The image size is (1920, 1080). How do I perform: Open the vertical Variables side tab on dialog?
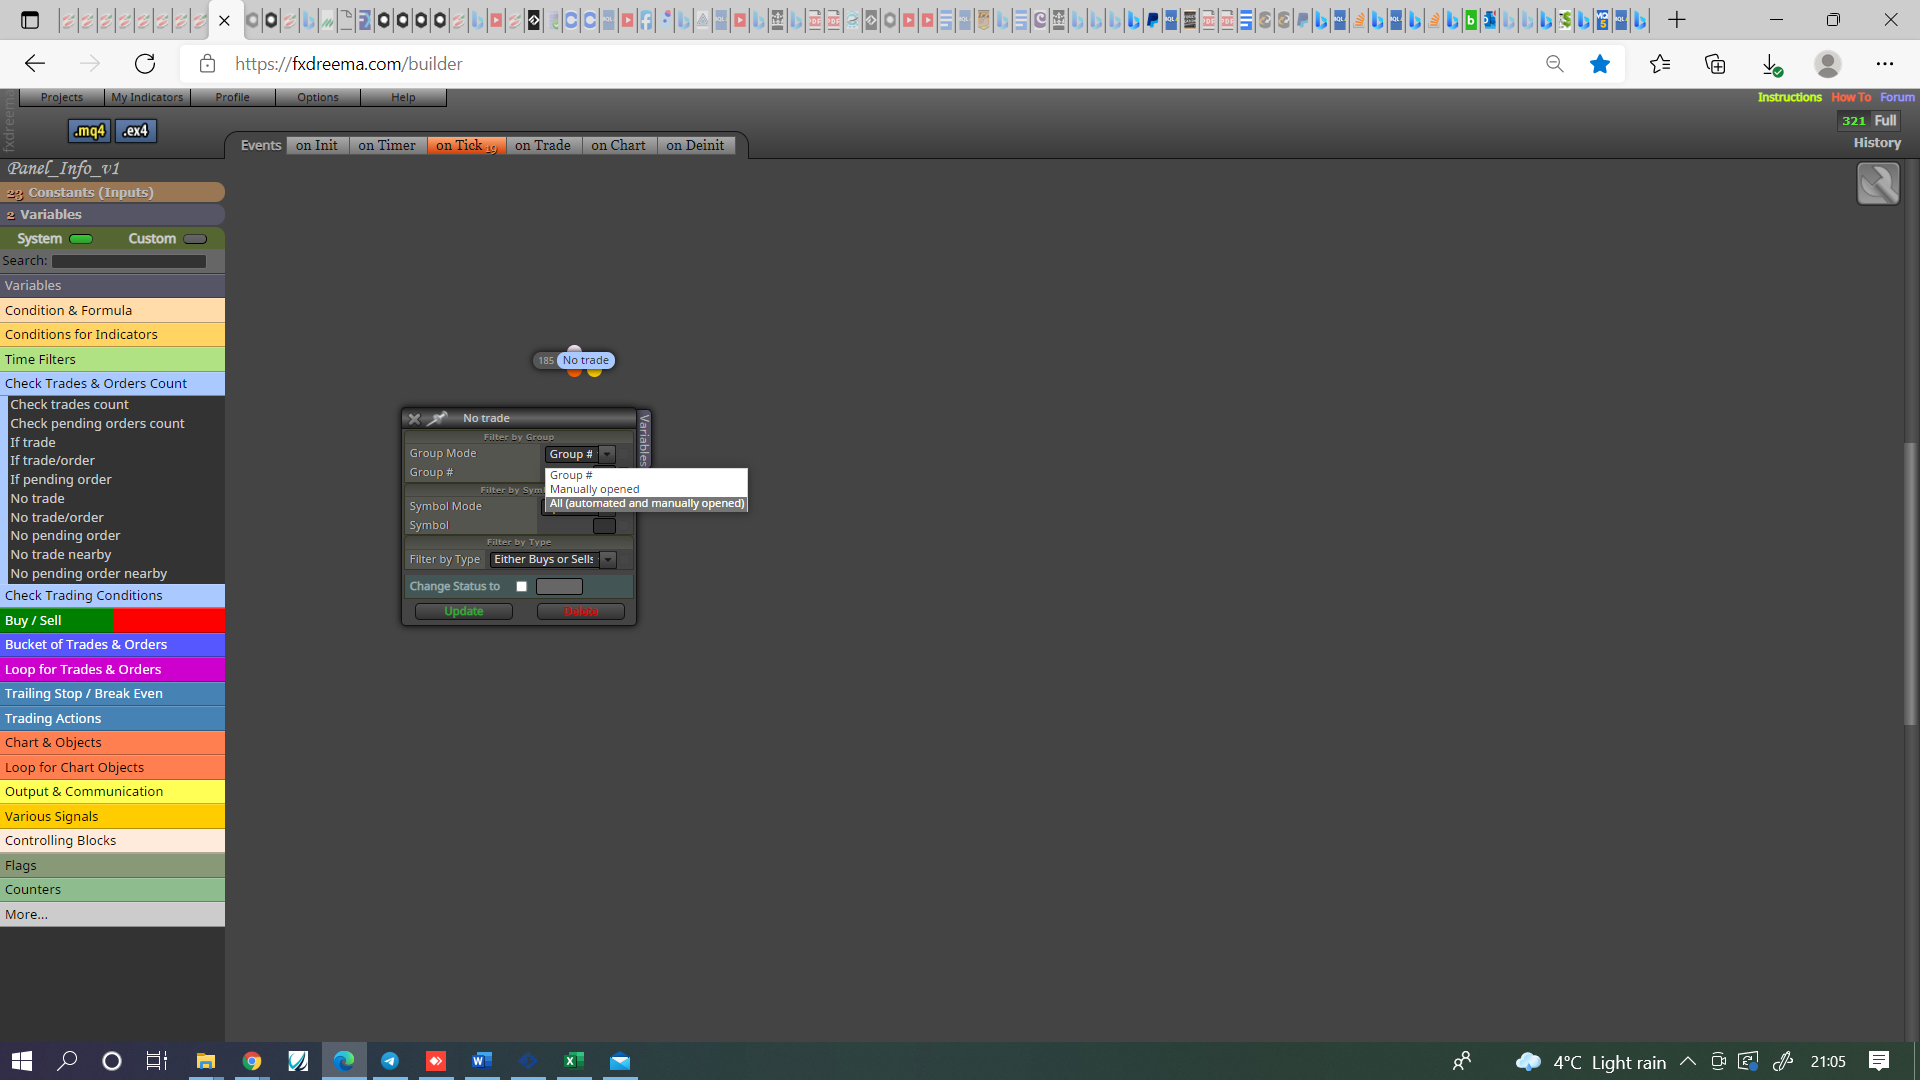644,439
